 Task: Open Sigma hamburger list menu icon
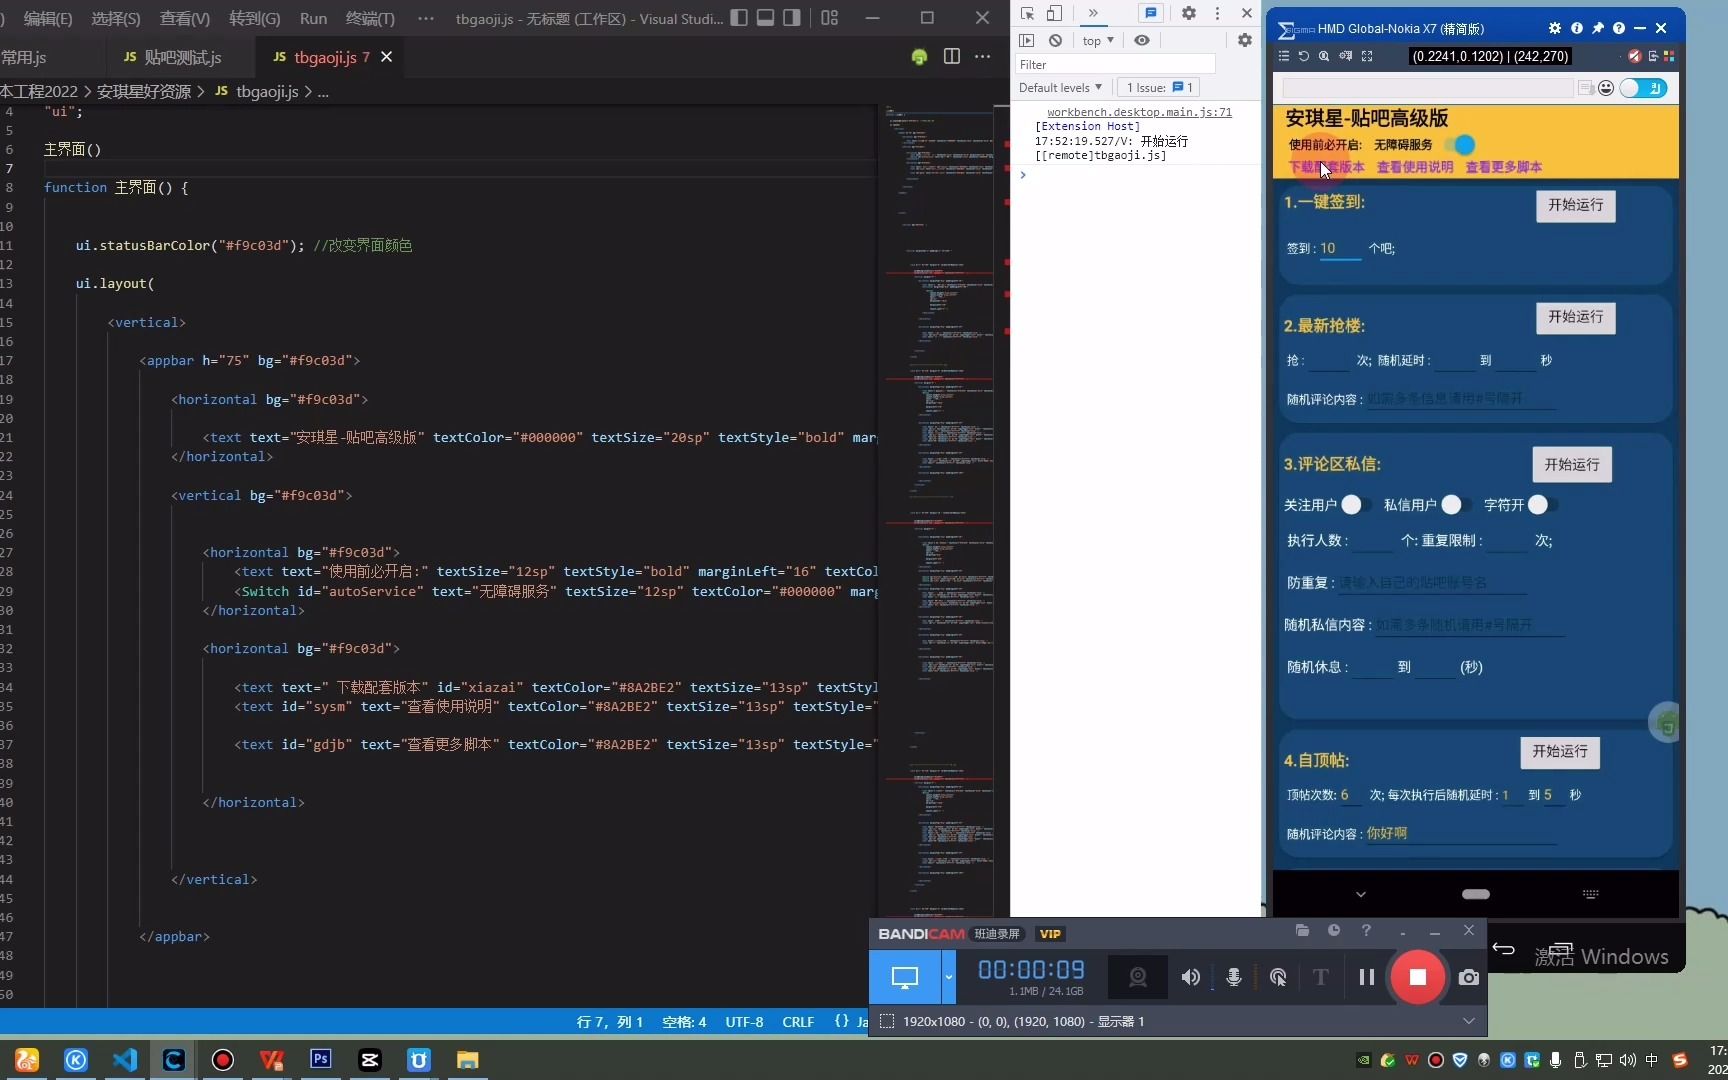click(1284, 56)
